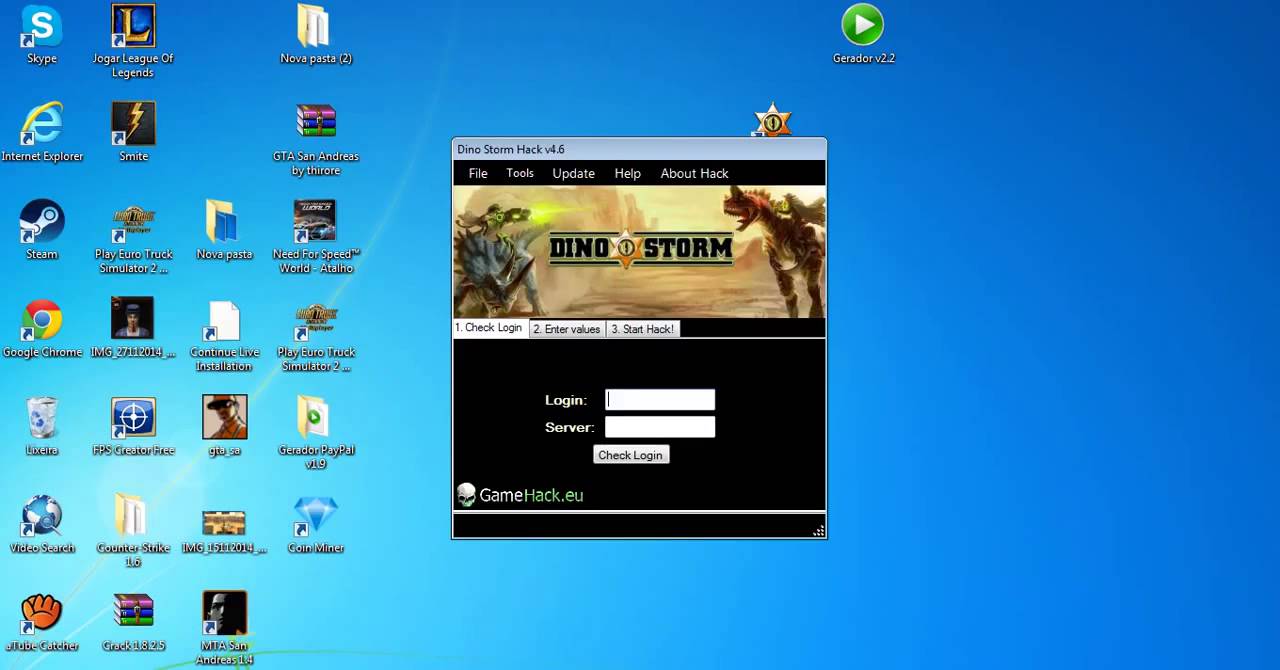Switch to the 1. Check Login tab
Screen dimensions: 1280x670
tap(489, 328)
